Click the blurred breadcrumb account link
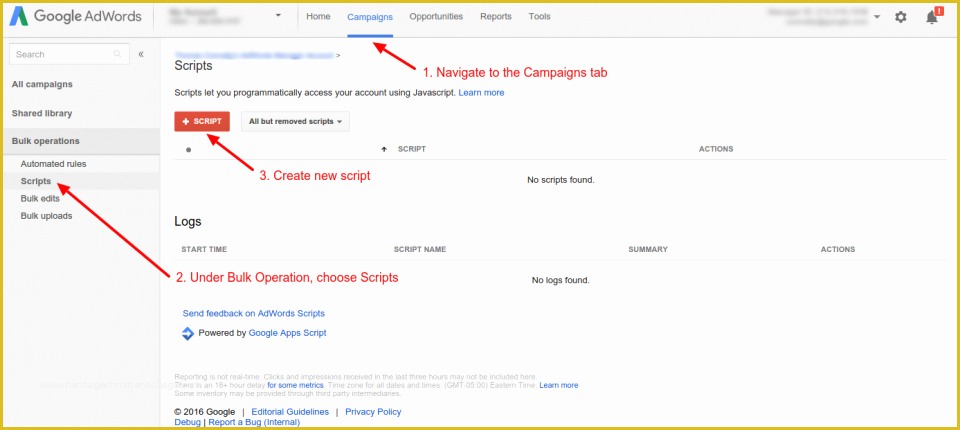Image resolution: width=960 pixels, height=430 pixels. [x=254, y=55]
